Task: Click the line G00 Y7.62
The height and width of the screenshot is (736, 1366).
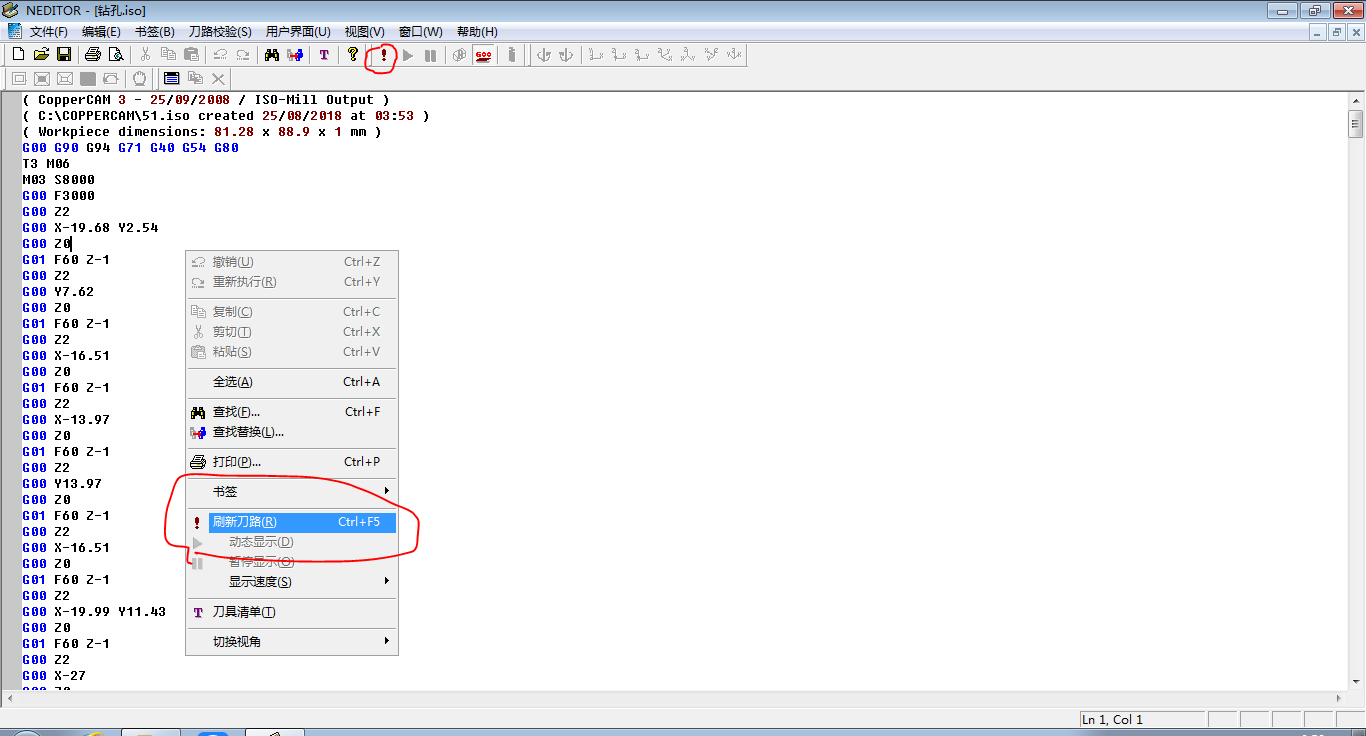Action: [58, 292]
